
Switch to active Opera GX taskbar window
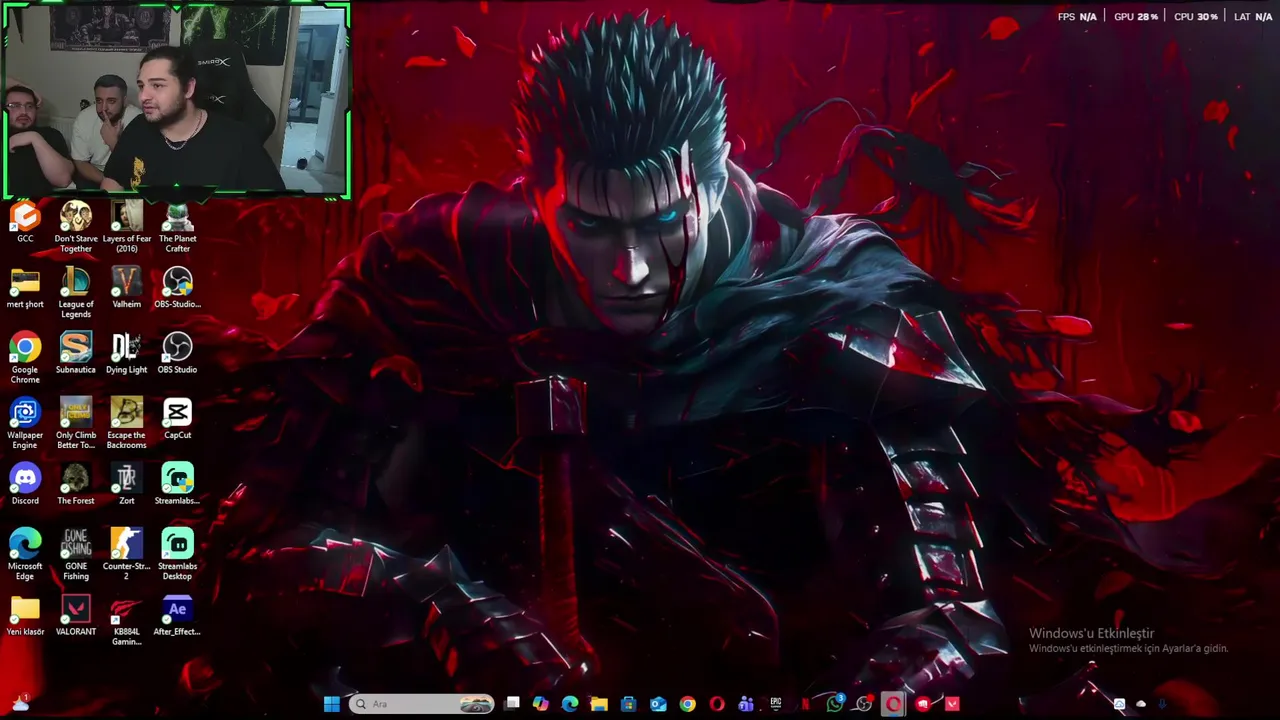[x=892, y=704]
